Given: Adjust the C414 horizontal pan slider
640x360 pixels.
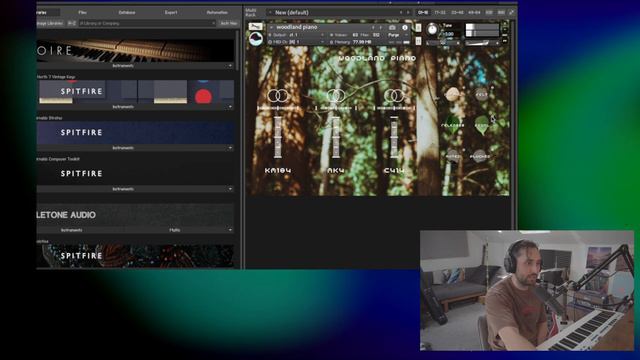Looking at the screenshot, I should [394, 108].
